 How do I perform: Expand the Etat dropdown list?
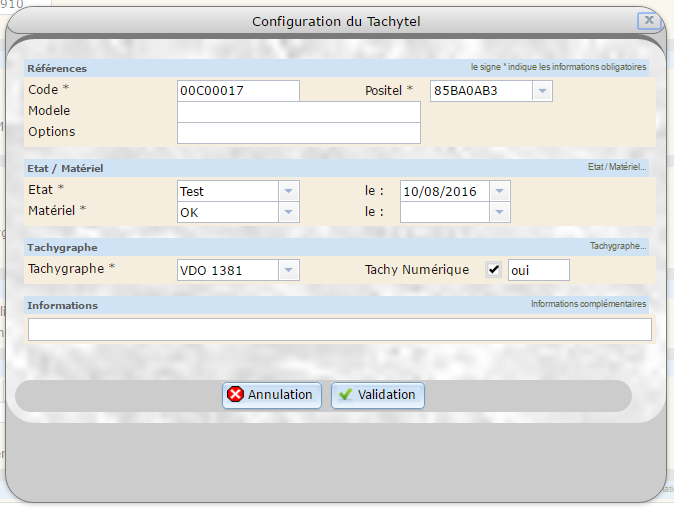(x=288, y=191)
